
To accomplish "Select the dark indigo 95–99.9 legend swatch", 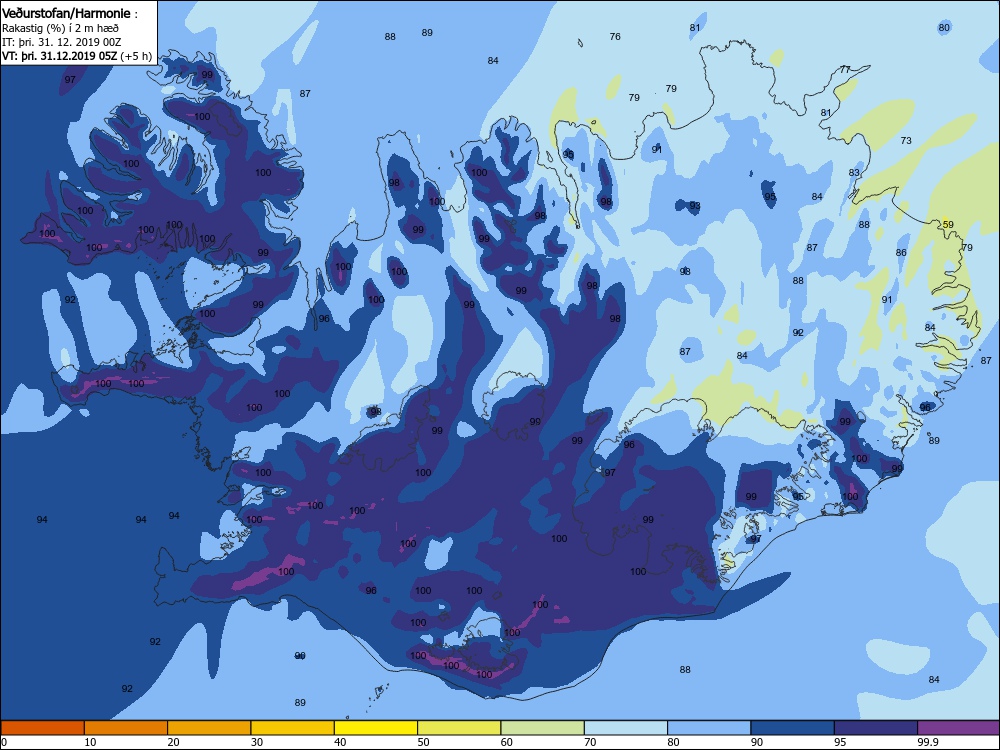I will click(876, 728).
